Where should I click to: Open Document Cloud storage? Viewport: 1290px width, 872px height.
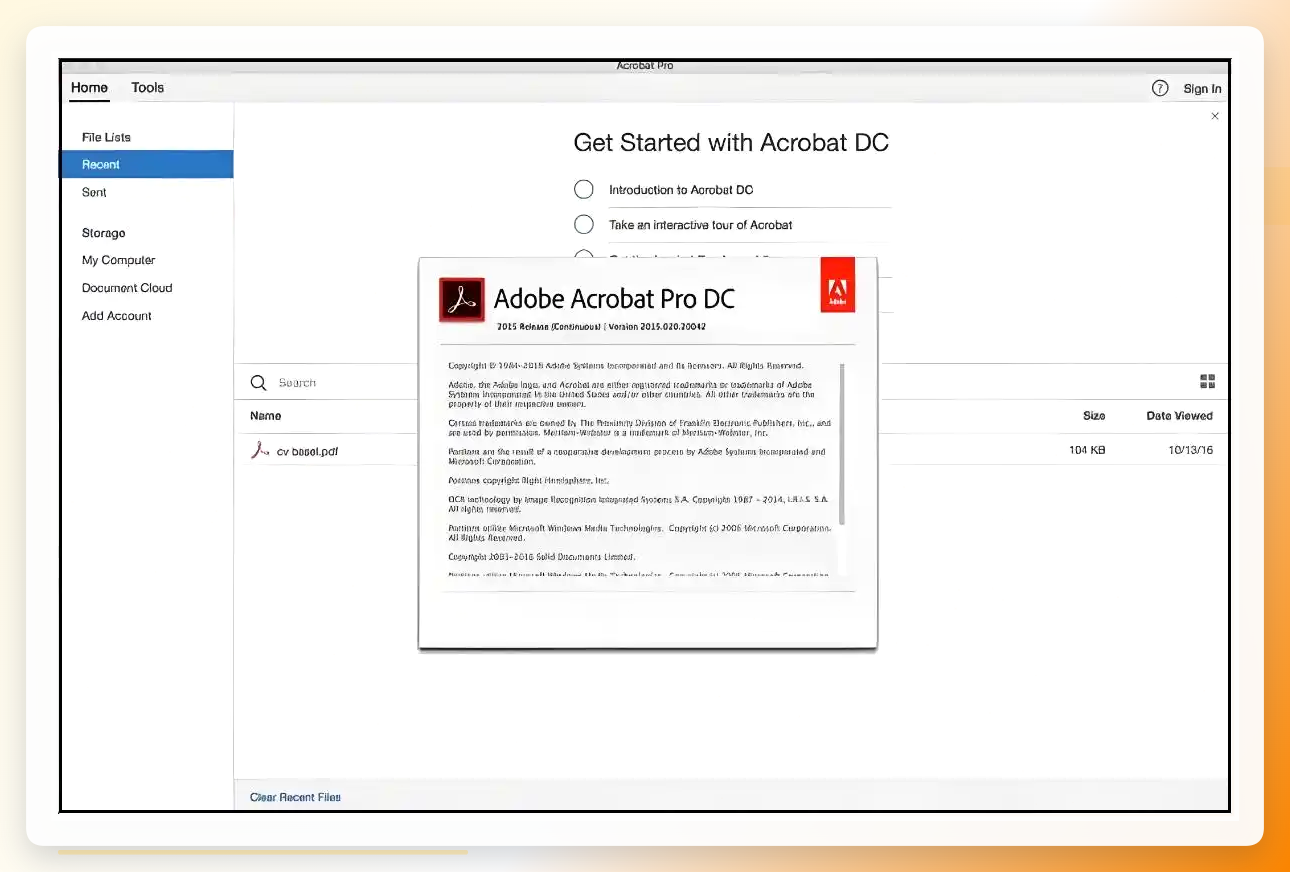click(127, 288)
